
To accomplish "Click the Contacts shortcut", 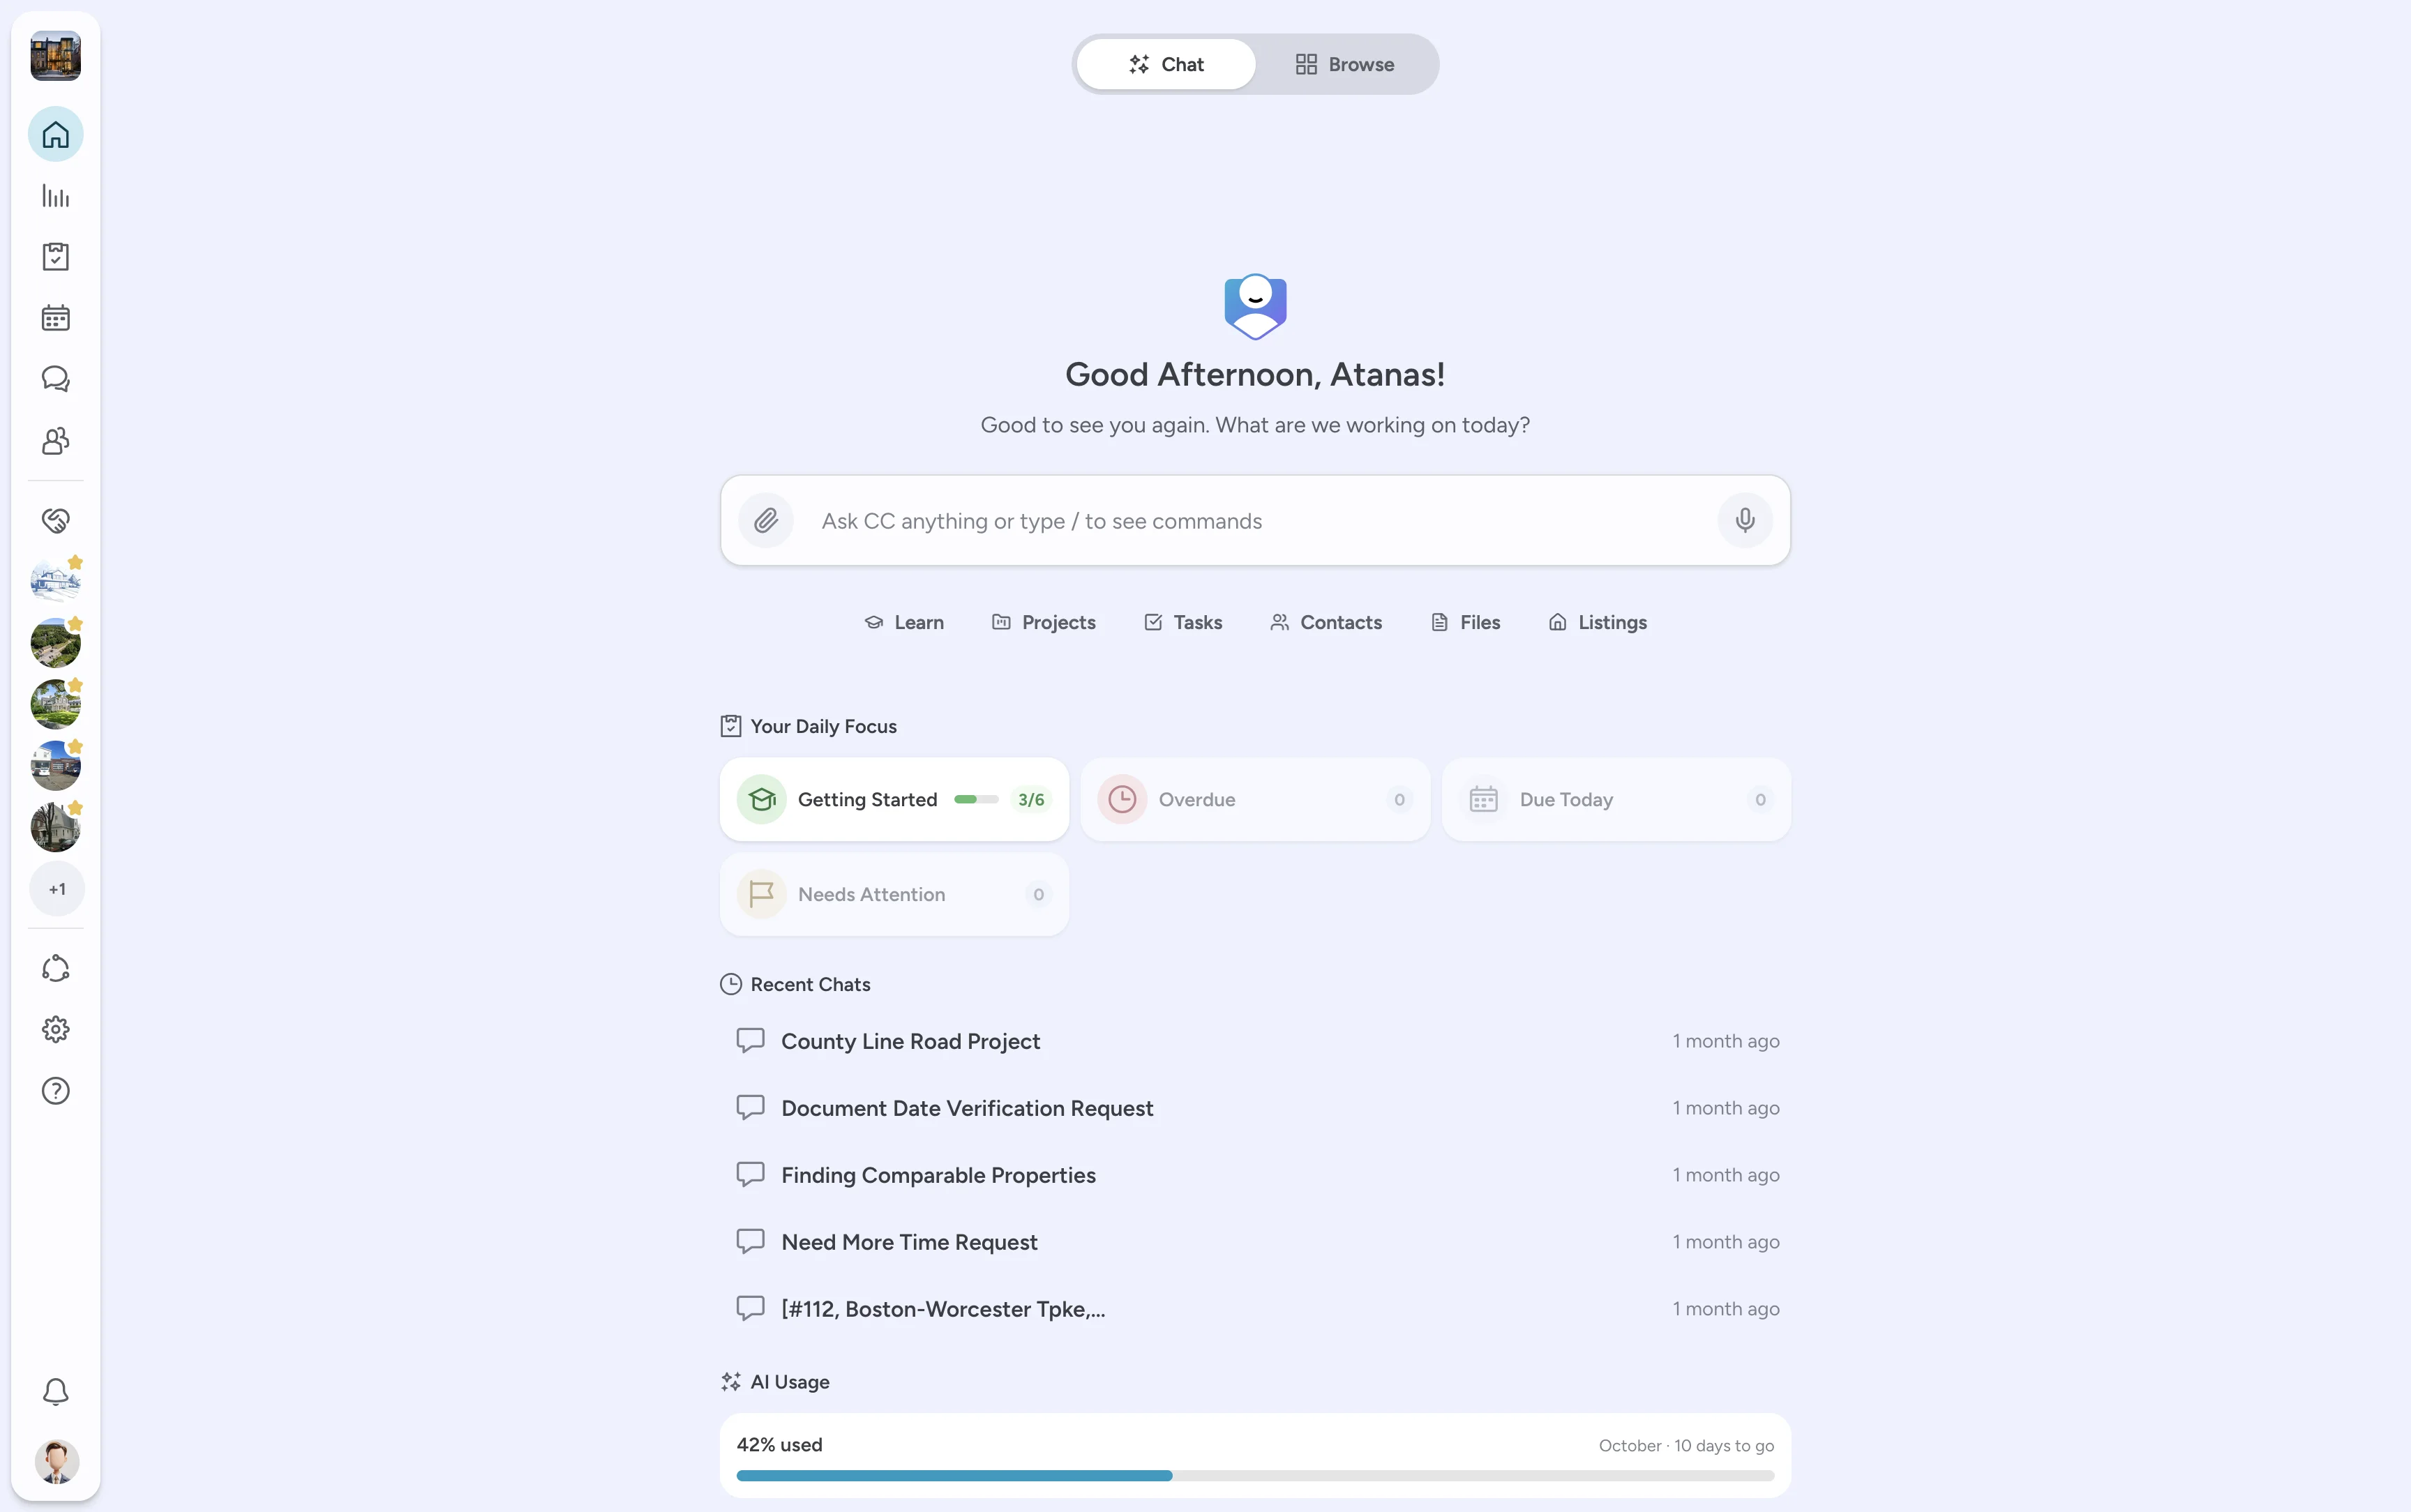I will coord(1326,622).
